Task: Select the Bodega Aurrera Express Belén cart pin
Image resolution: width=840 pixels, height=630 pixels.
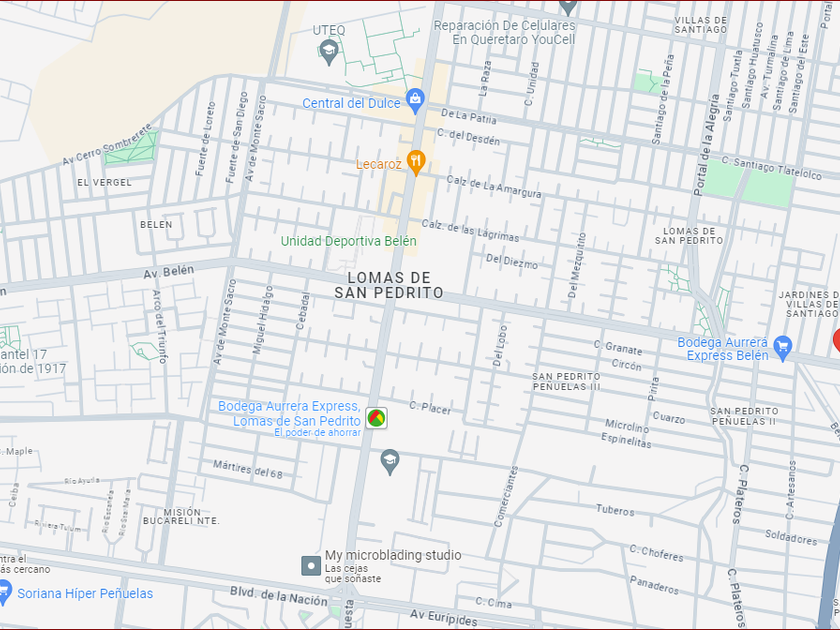Action: coord(783,348)
